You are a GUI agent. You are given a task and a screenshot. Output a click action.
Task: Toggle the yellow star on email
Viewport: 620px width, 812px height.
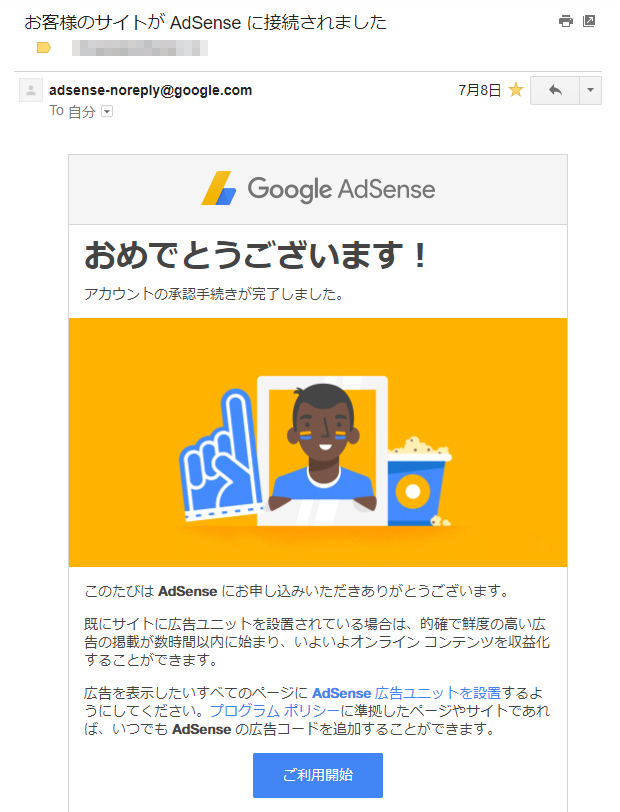coord(516,90)
